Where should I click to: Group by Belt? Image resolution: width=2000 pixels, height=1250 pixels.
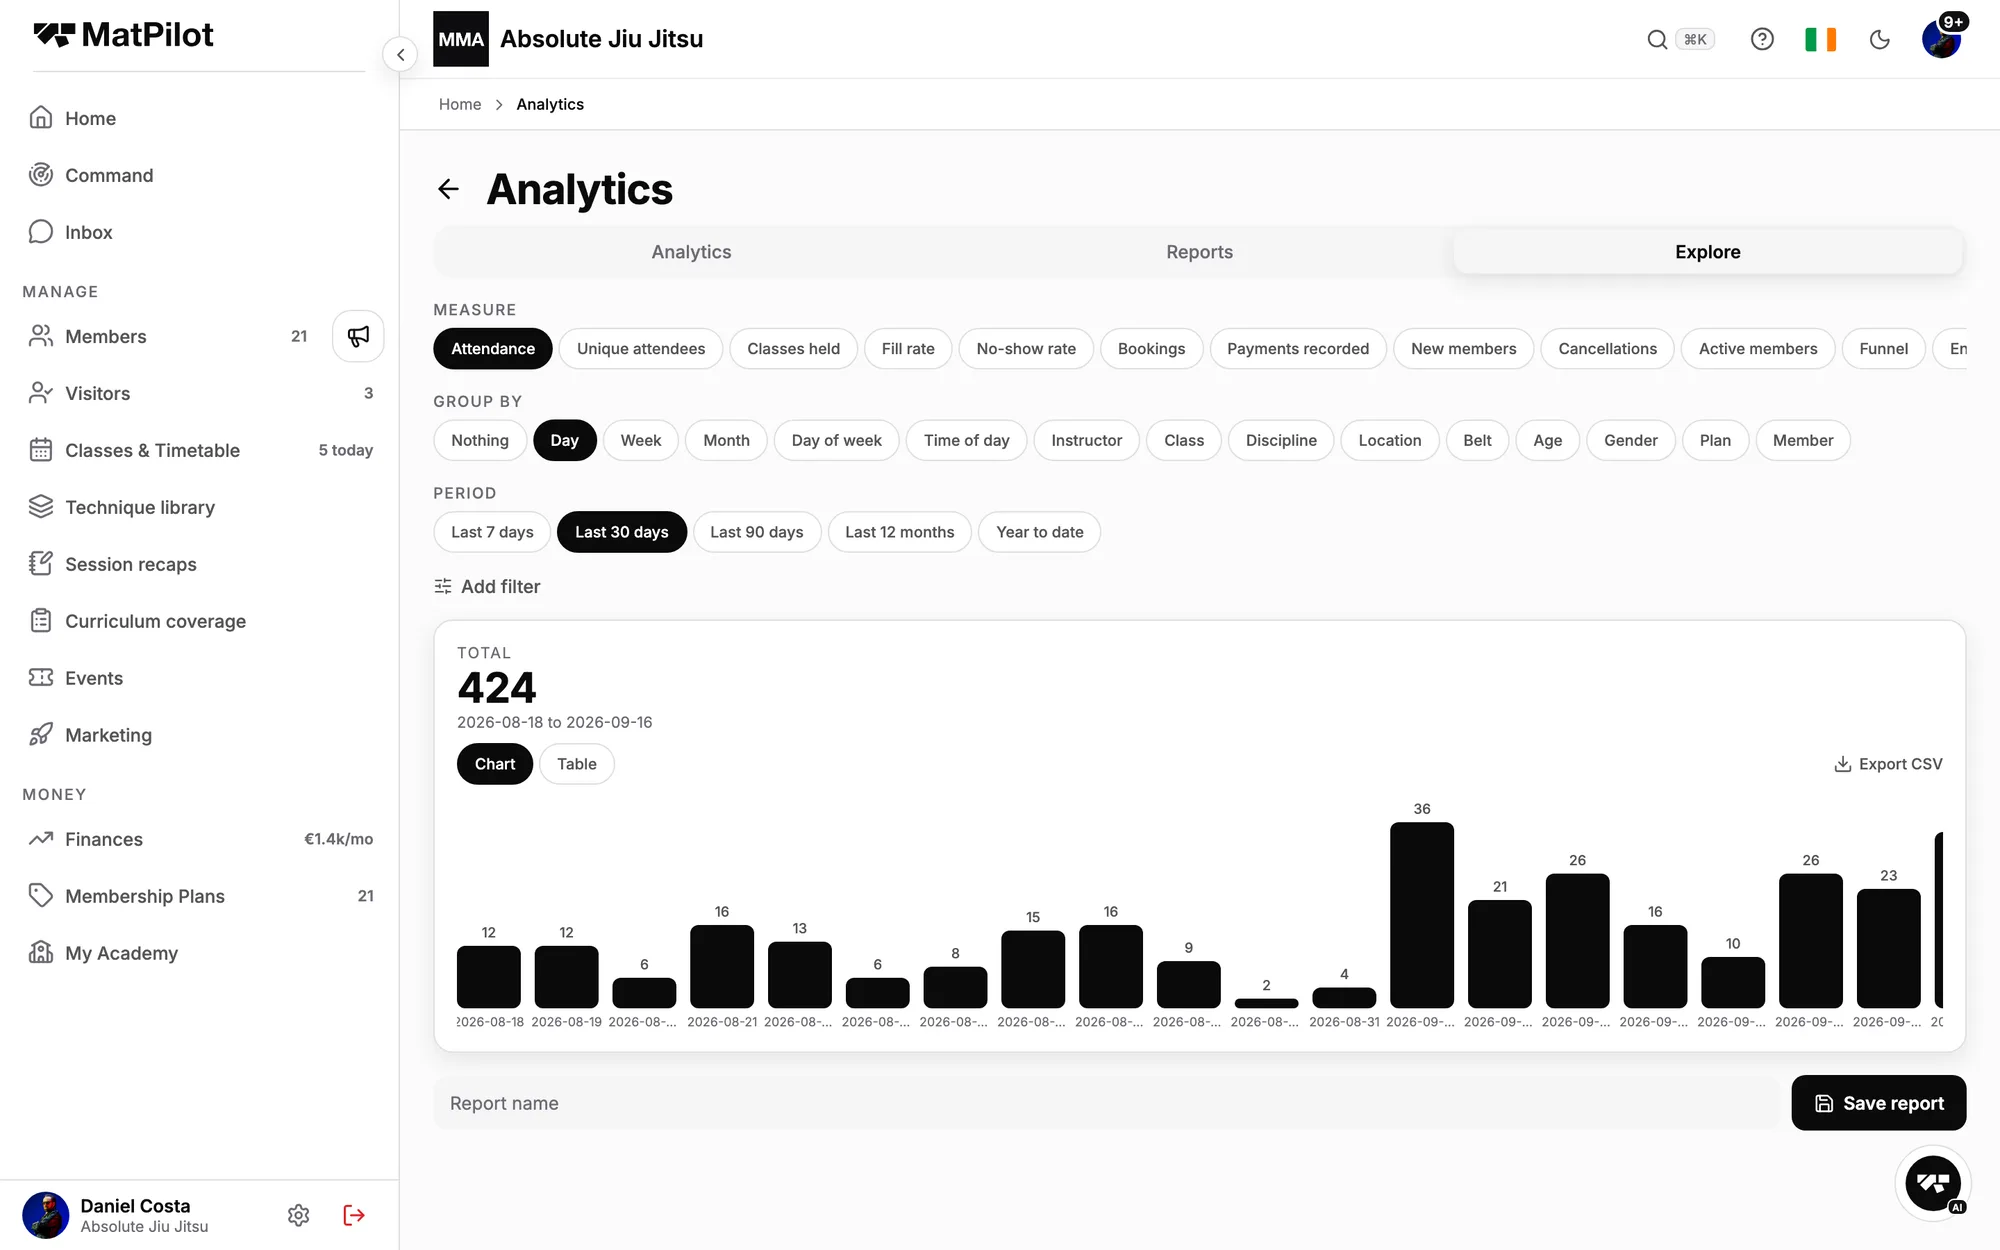coord(1477,441)
